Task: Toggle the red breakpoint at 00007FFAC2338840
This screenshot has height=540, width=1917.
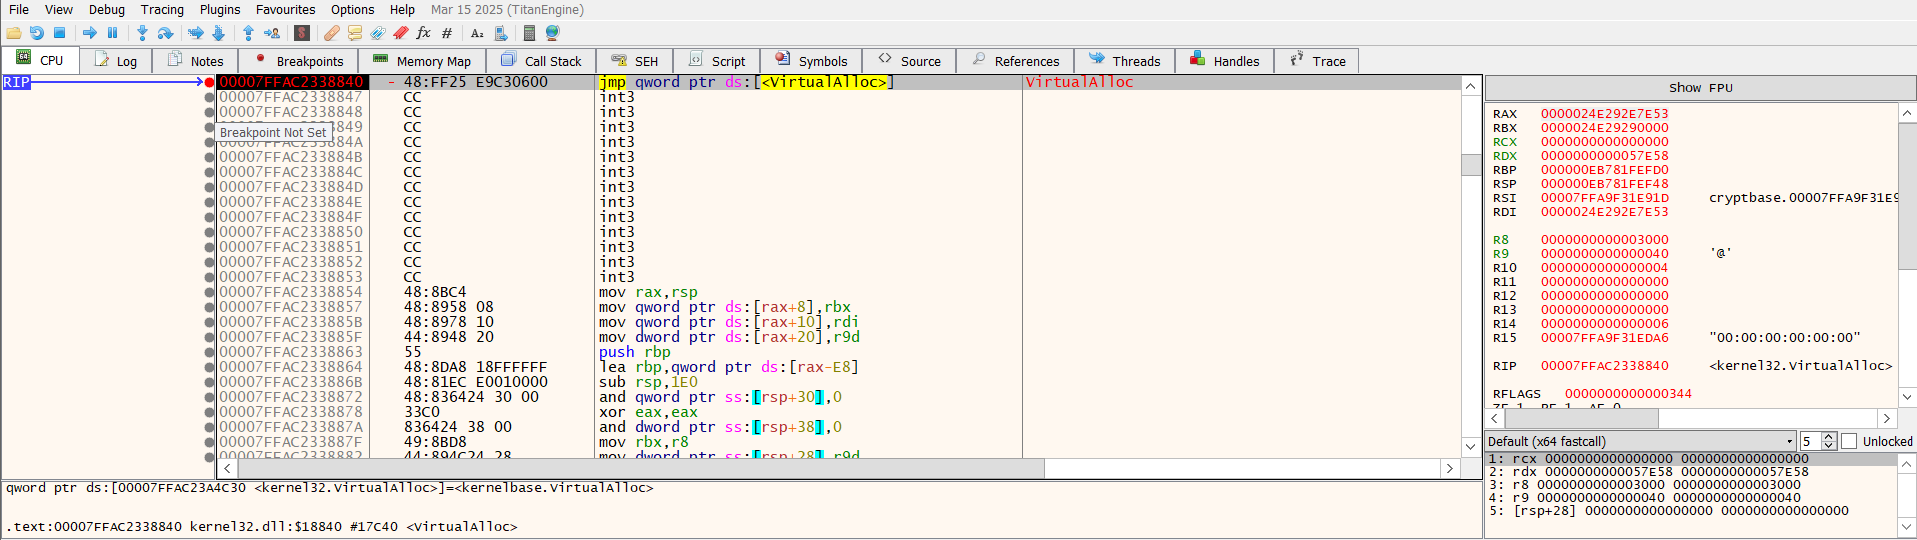Action: click(x=209, y=82)
